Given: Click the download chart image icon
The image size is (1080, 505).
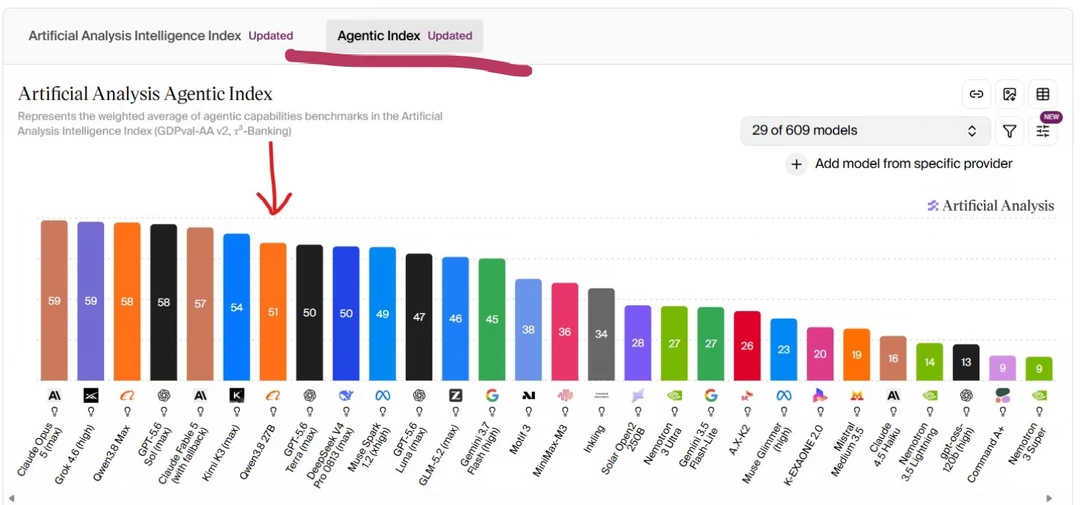Looking at the screenshot, I should [x=1010, y=95].
